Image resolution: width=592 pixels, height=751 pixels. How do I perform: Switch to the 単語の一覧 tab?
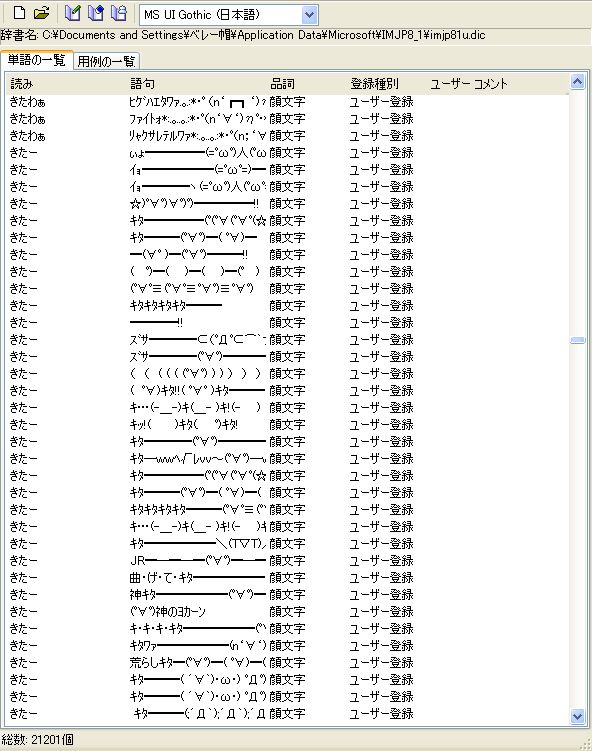pos(36,60)
